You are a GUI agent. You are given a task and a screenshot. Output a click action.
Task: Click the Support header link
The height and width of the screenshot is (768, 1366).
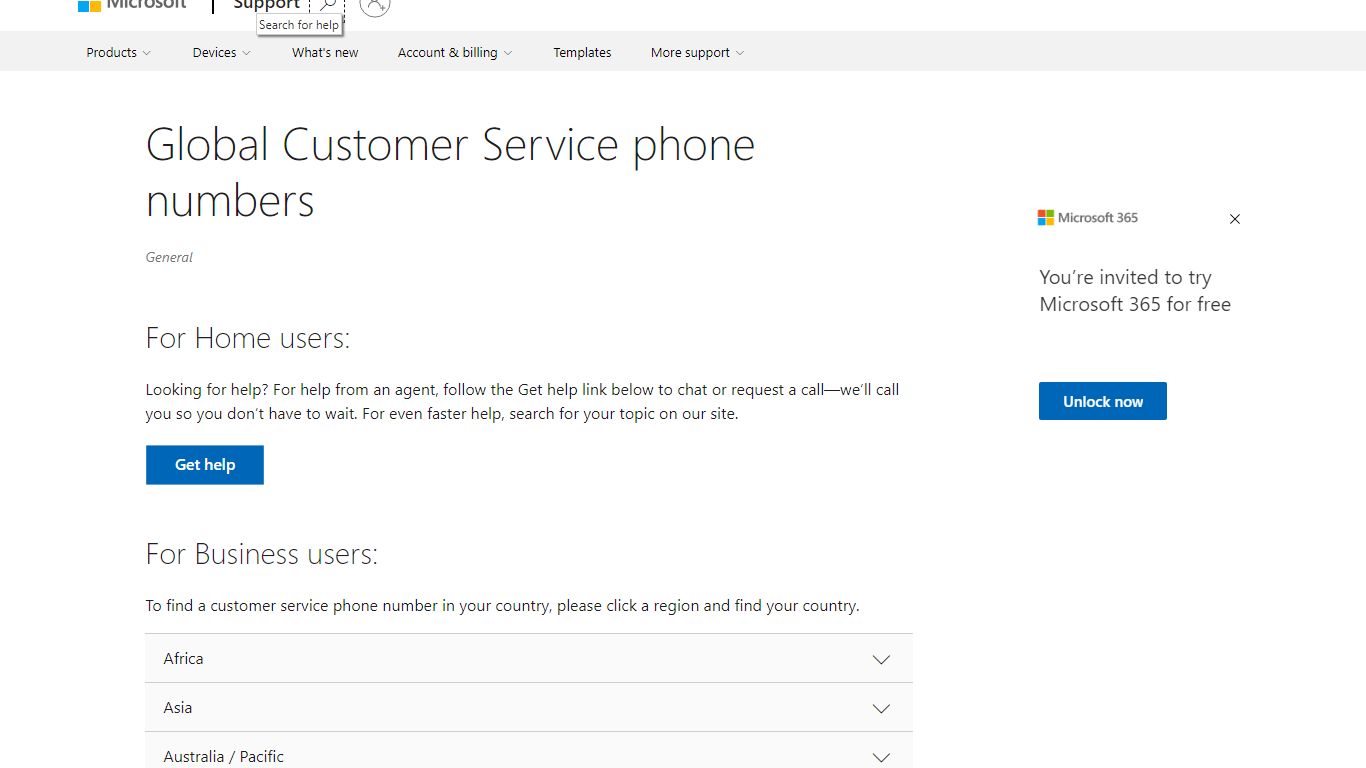(x=266, y=4)
